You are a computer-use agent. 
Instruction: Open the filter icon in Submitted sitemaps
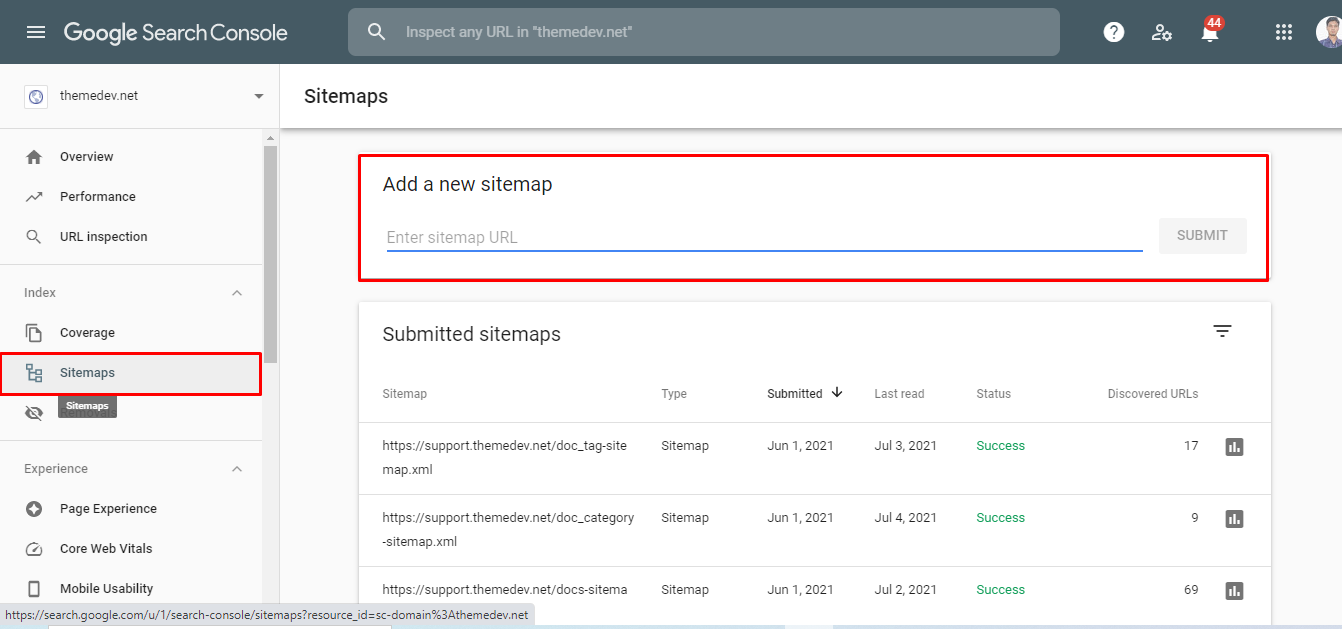1222,331
